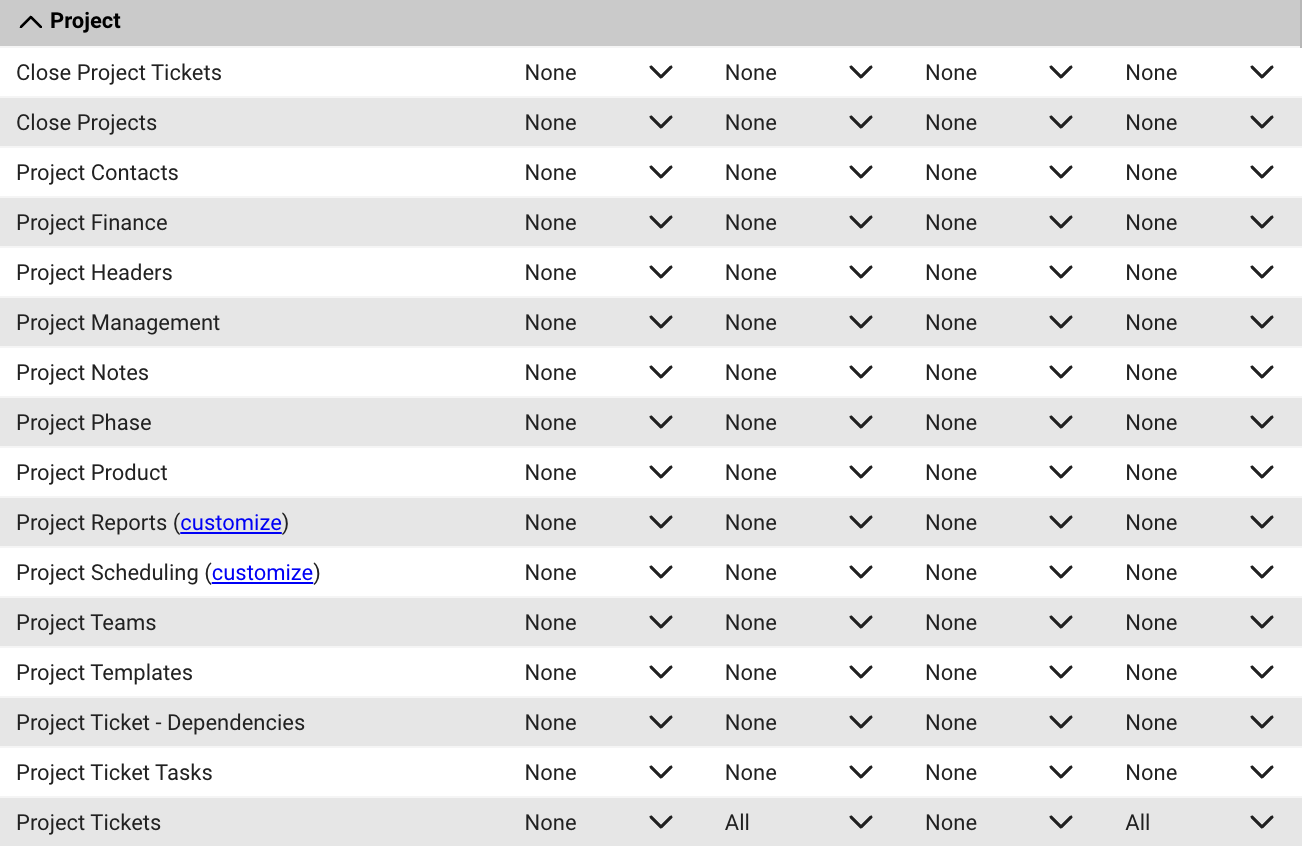Open first column dropdown for Project Product
This screenshot has height=846, width=1302.
point(661,473)
